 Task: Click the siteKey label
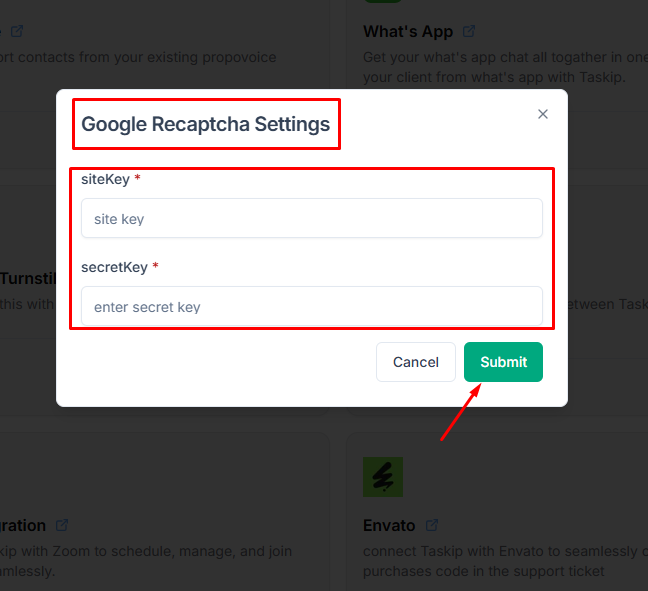[105, 179]
